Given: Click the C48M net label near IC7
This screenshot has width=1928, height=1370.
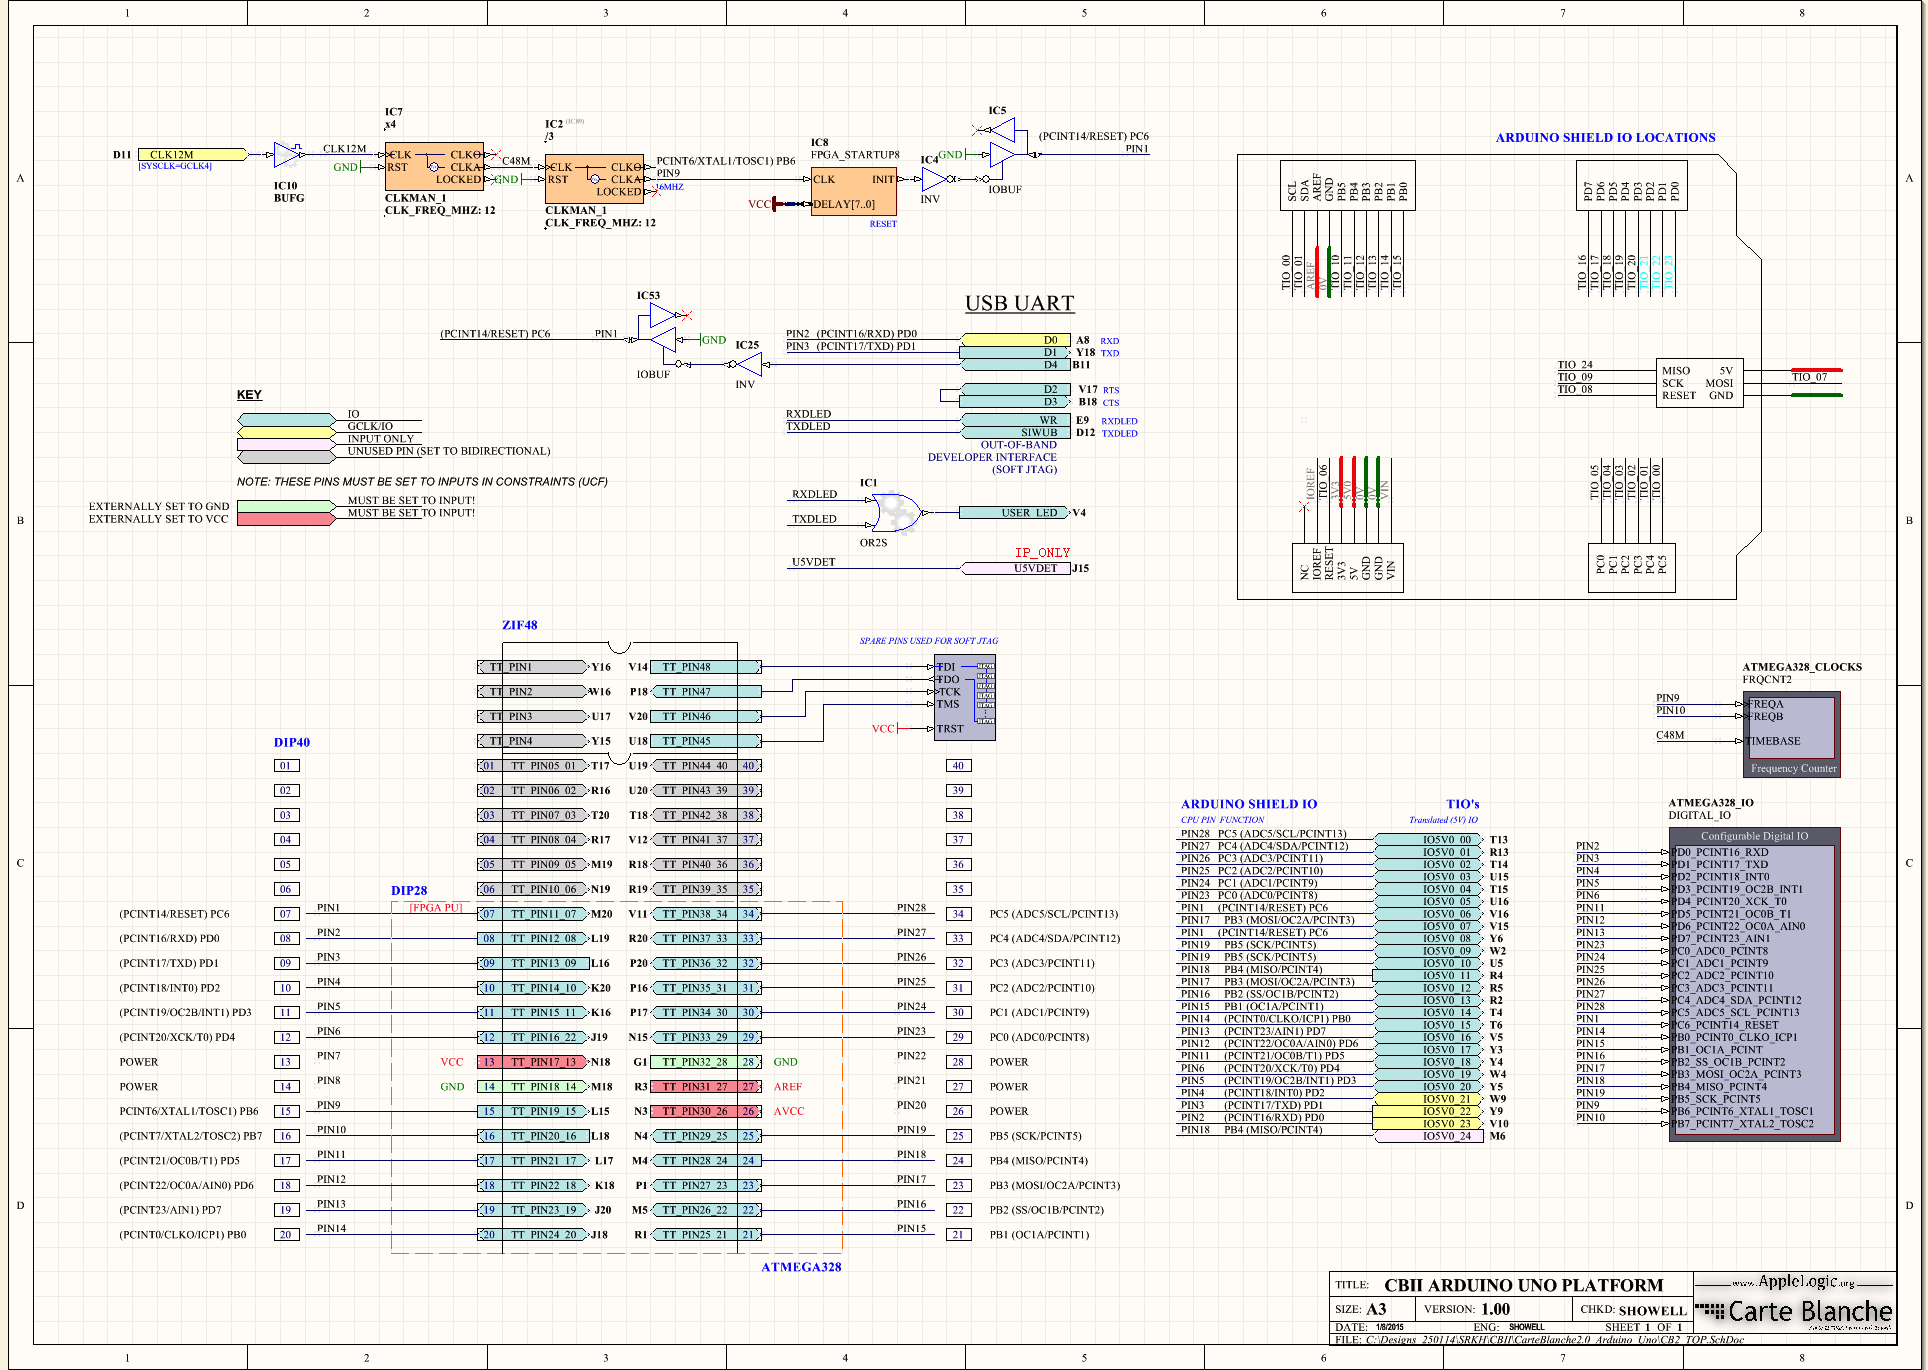Looking at the screenshot, I should (516, 161).
